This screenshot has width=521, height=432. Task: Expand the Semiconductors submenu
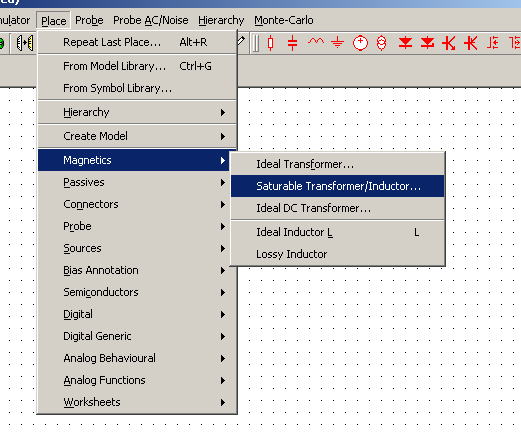point(133,292)
